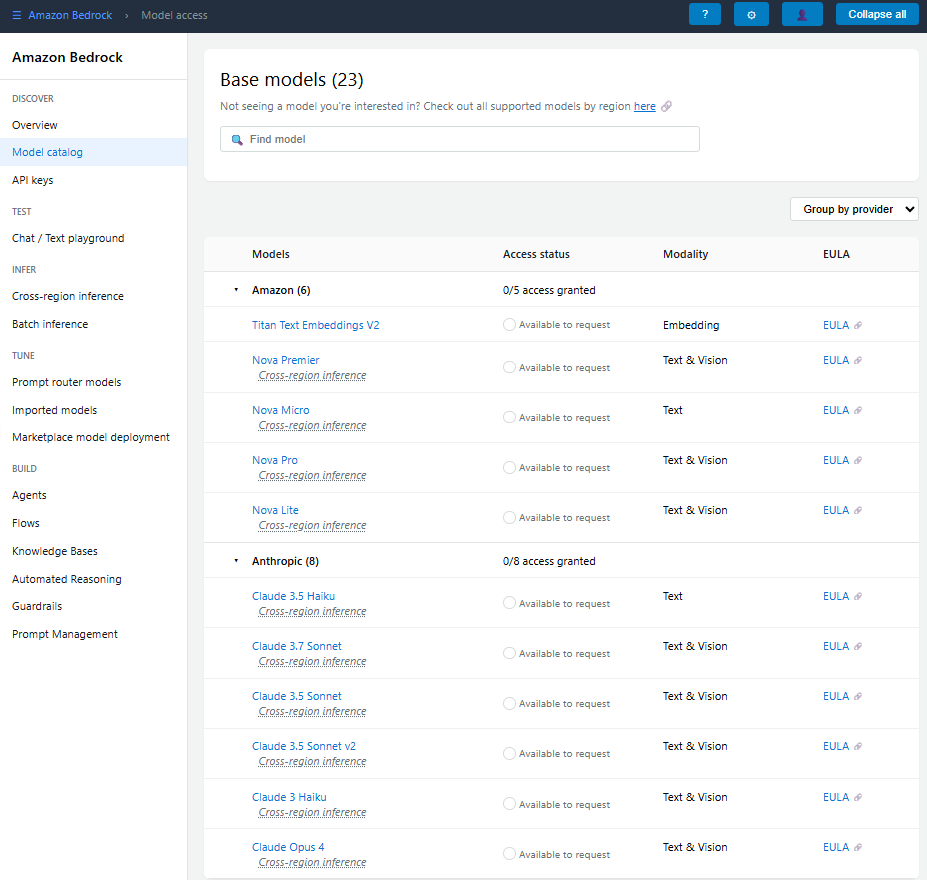Click link icon next to Claude 3.5 Haiku EULA
This screenshot has height=880, width=927.
point(858,596)
